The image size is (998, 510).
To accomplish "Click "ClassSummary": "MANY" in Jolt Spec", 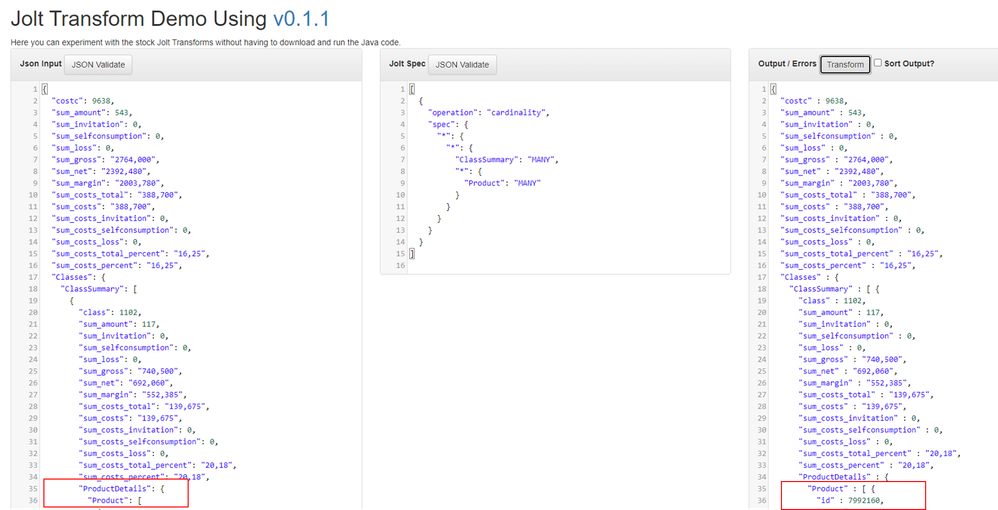I will (506, 160).
